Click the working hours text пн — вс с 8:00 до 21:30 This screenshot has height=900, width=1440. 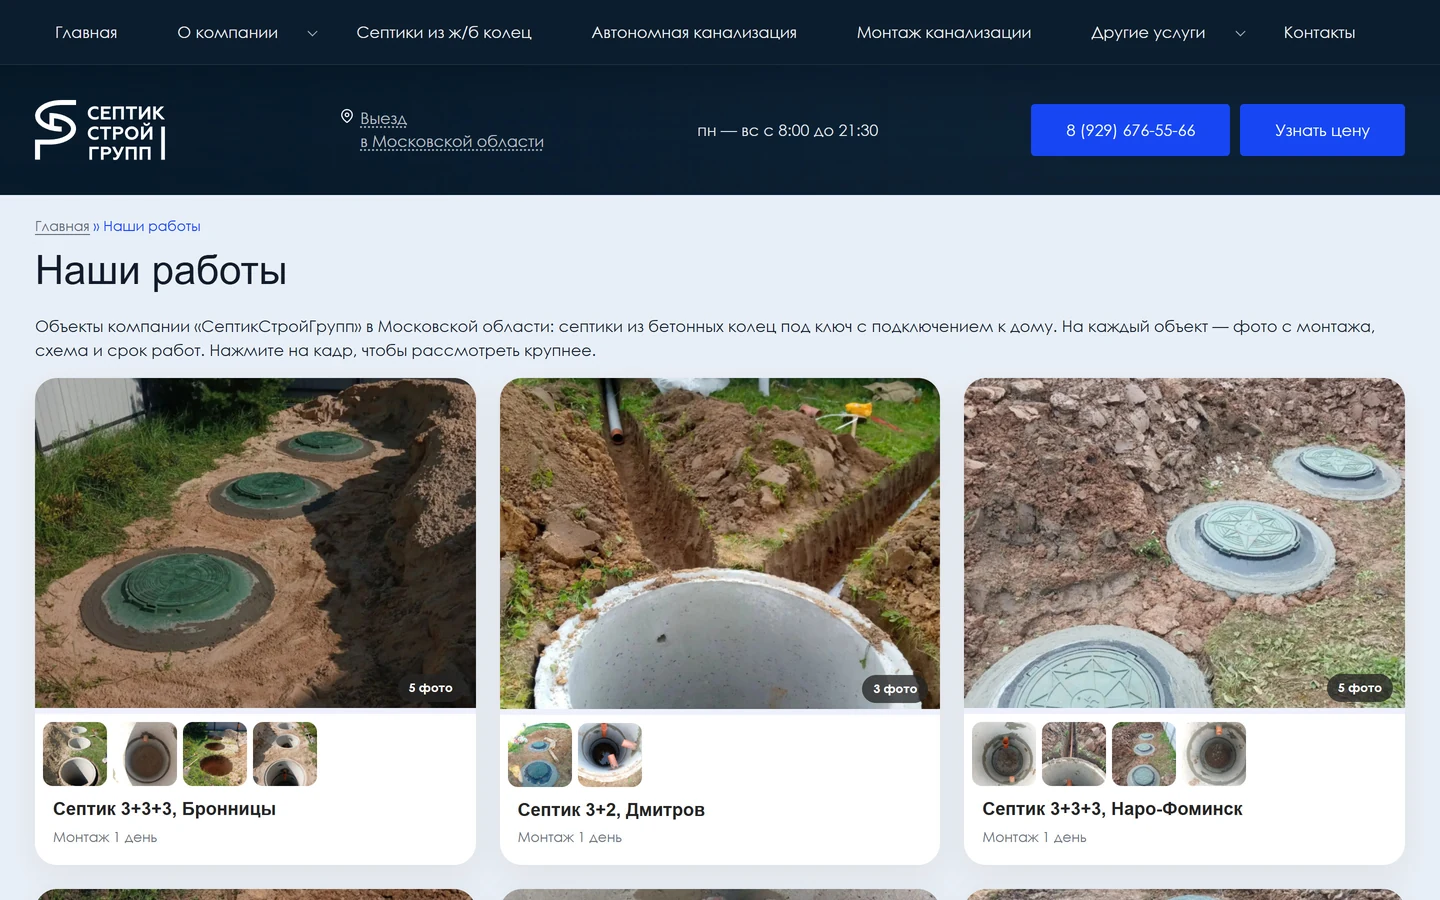click(x=788, y=131)
